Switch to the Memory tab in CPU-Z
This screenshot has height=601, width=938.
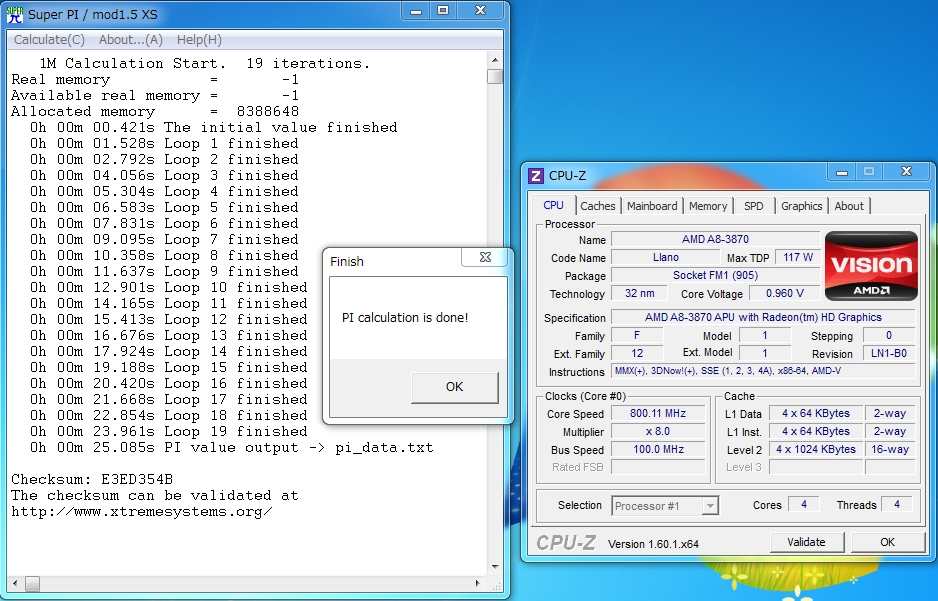tap(708, 206)
